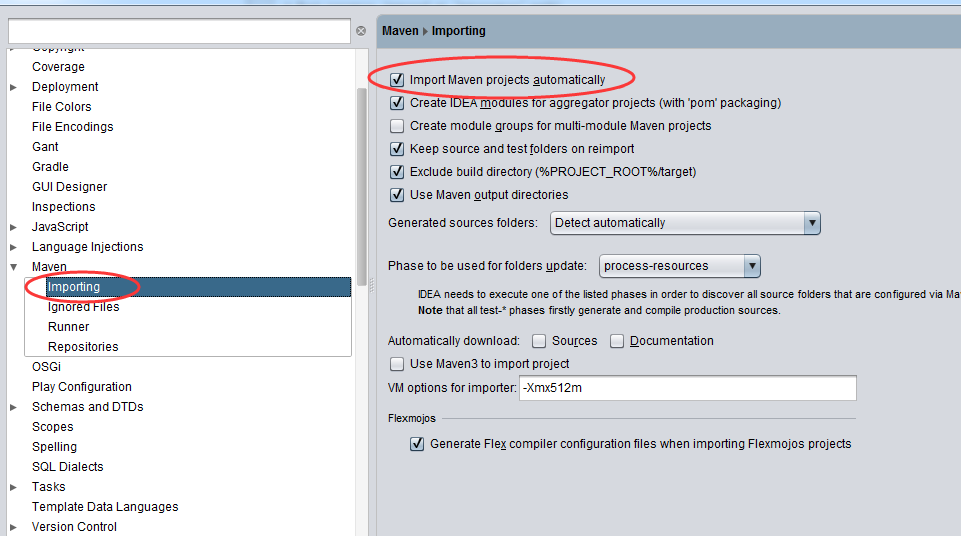
Task: Select Version Control settings entry
Action: [x=74, y=527]
